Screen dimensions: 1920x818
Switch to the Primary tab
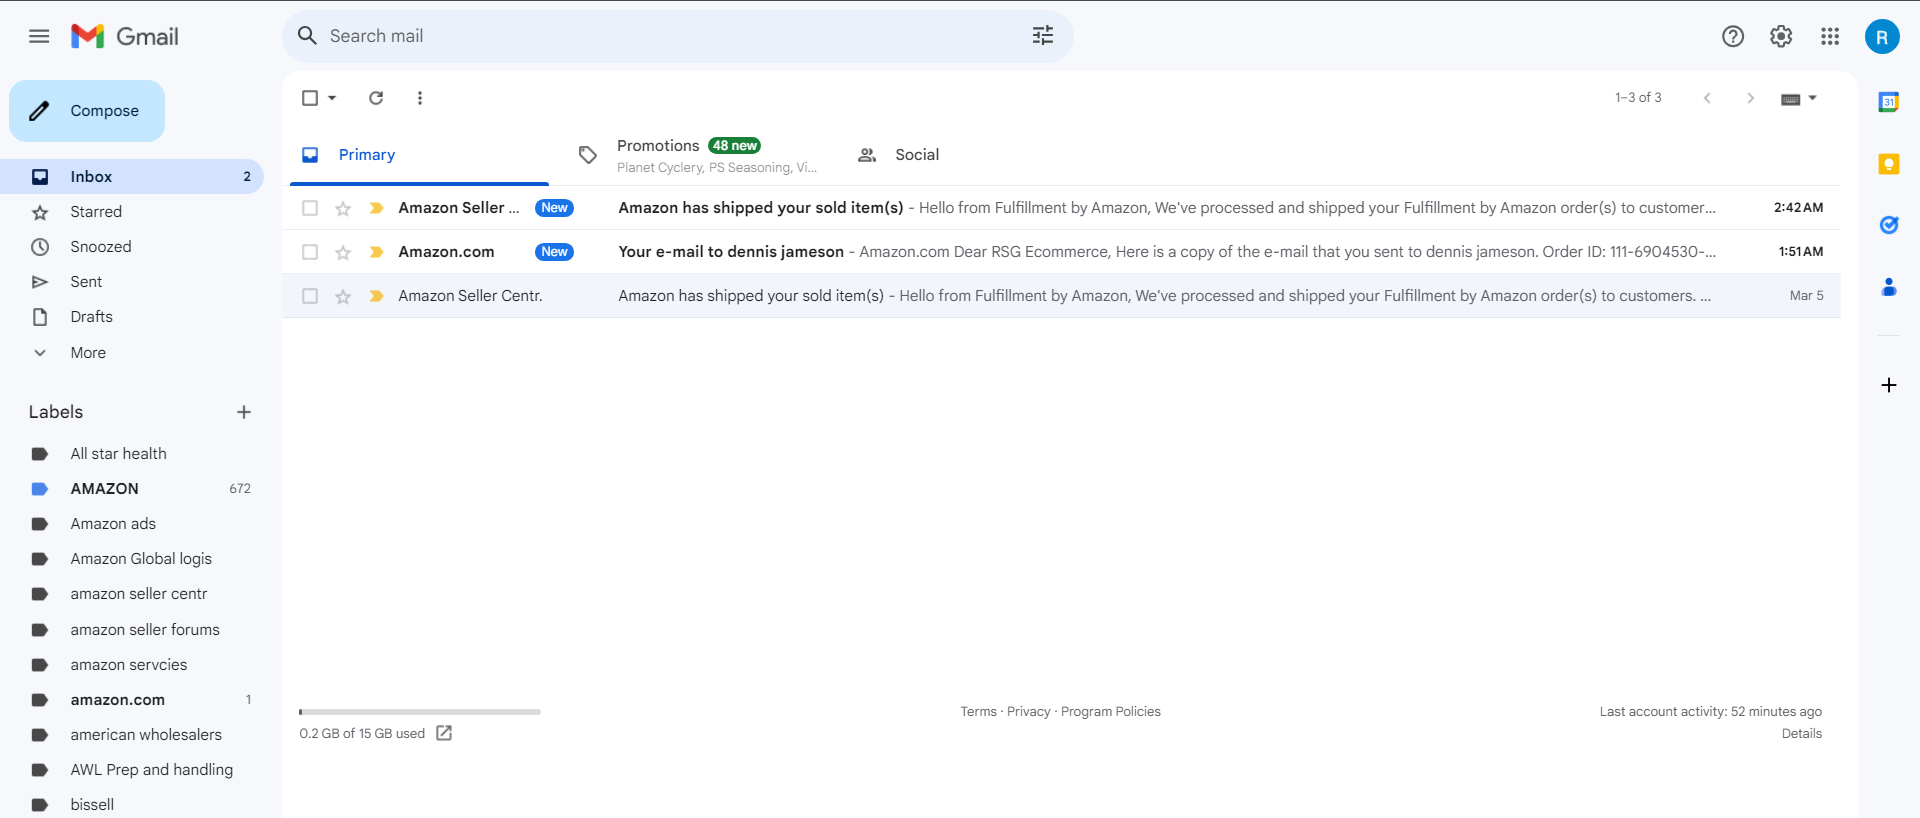(x=419, y=155)
